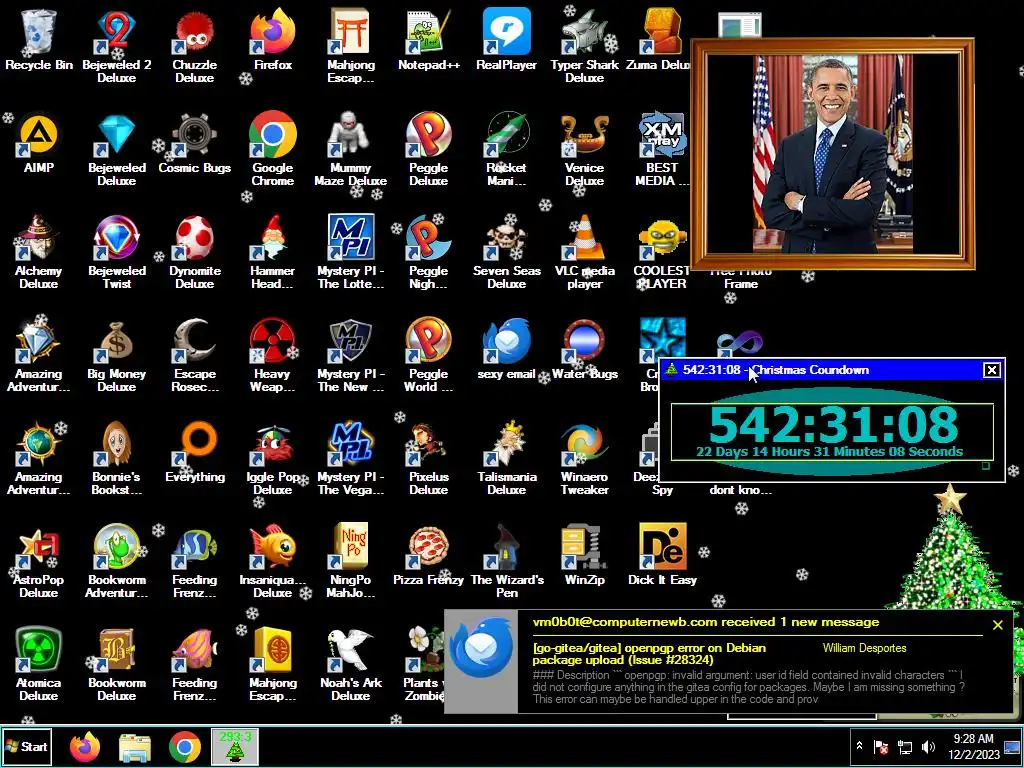Open Pizza Frenzy desktop shortcut
The height and width of the screenshot is (768, 1024).
click(x=428, y=556)
